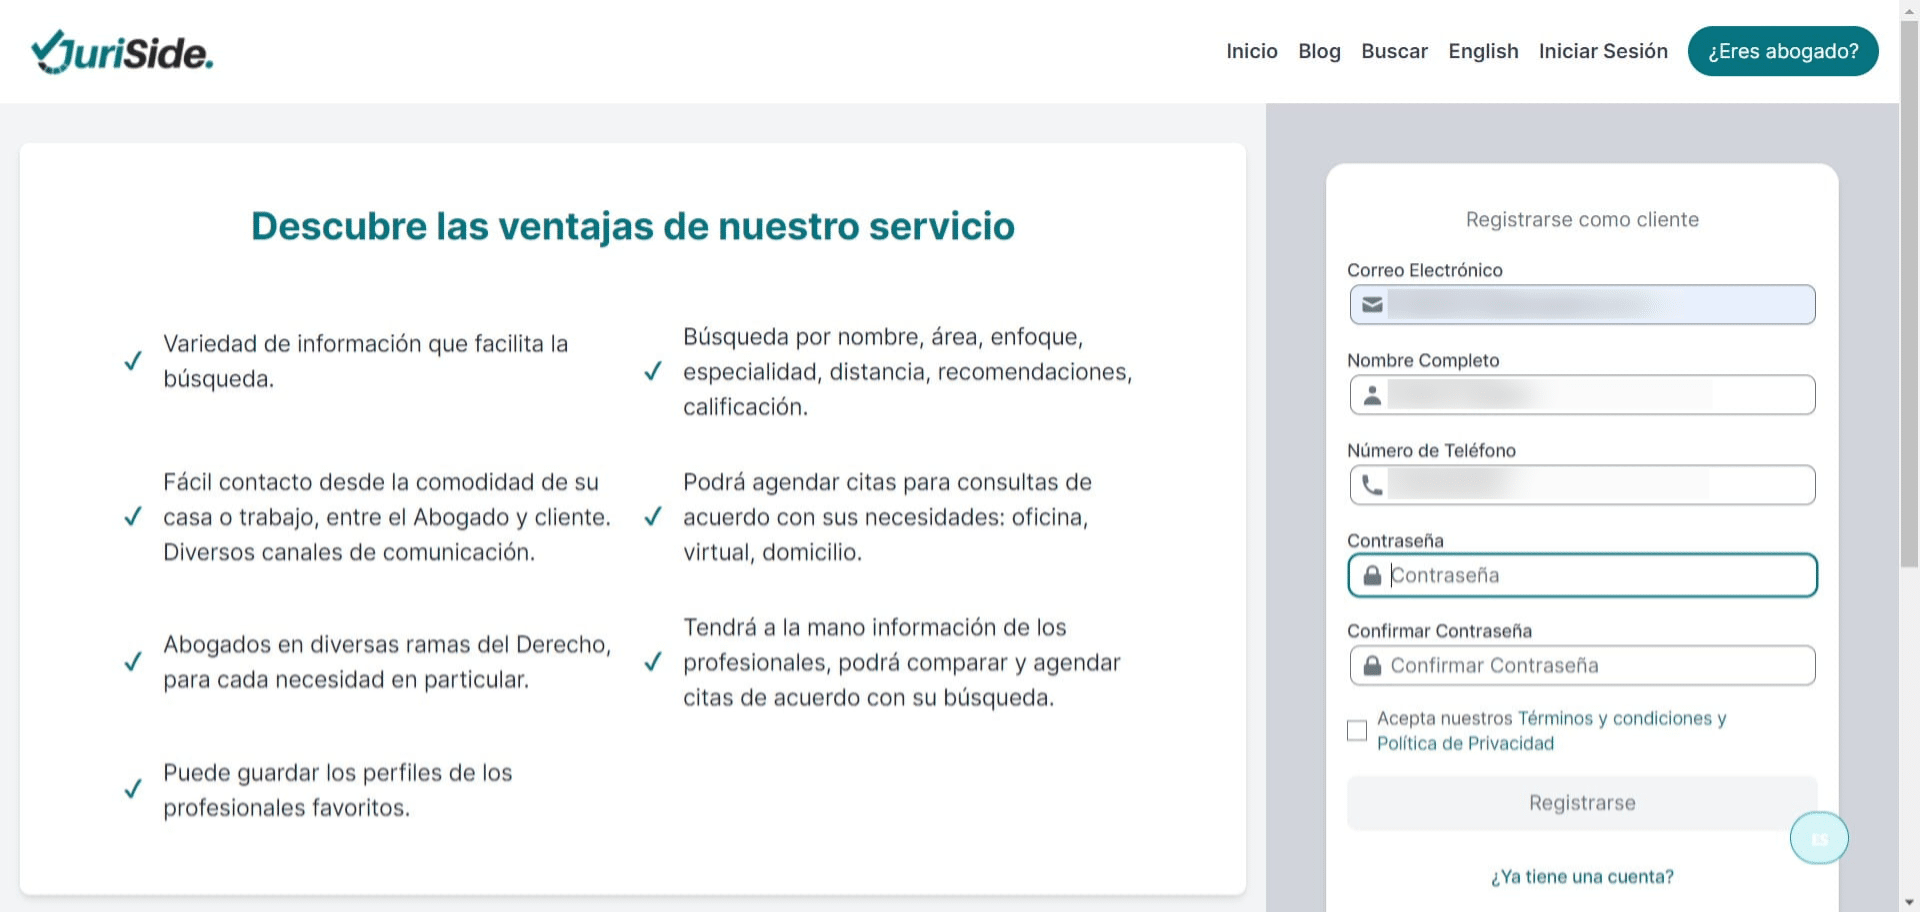This screenshot has width=1920, height=912.
Task: Open Iniciar Sesión
Action: (x=1602, y=51)
